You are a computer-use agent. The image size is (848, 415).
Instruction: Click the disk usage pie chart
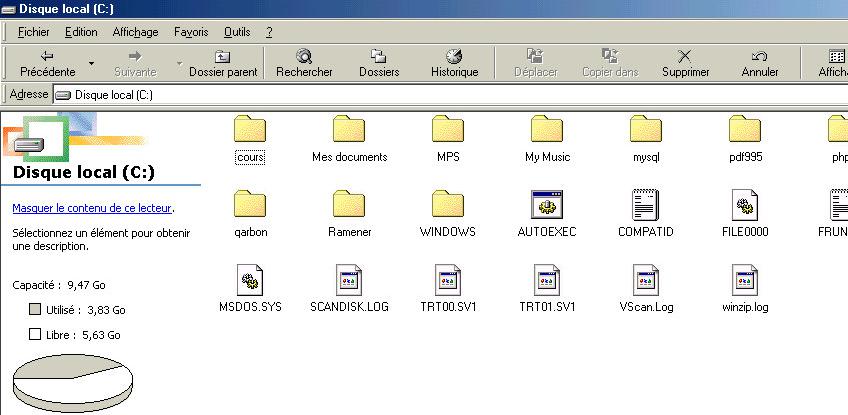[x=72, y=387]
